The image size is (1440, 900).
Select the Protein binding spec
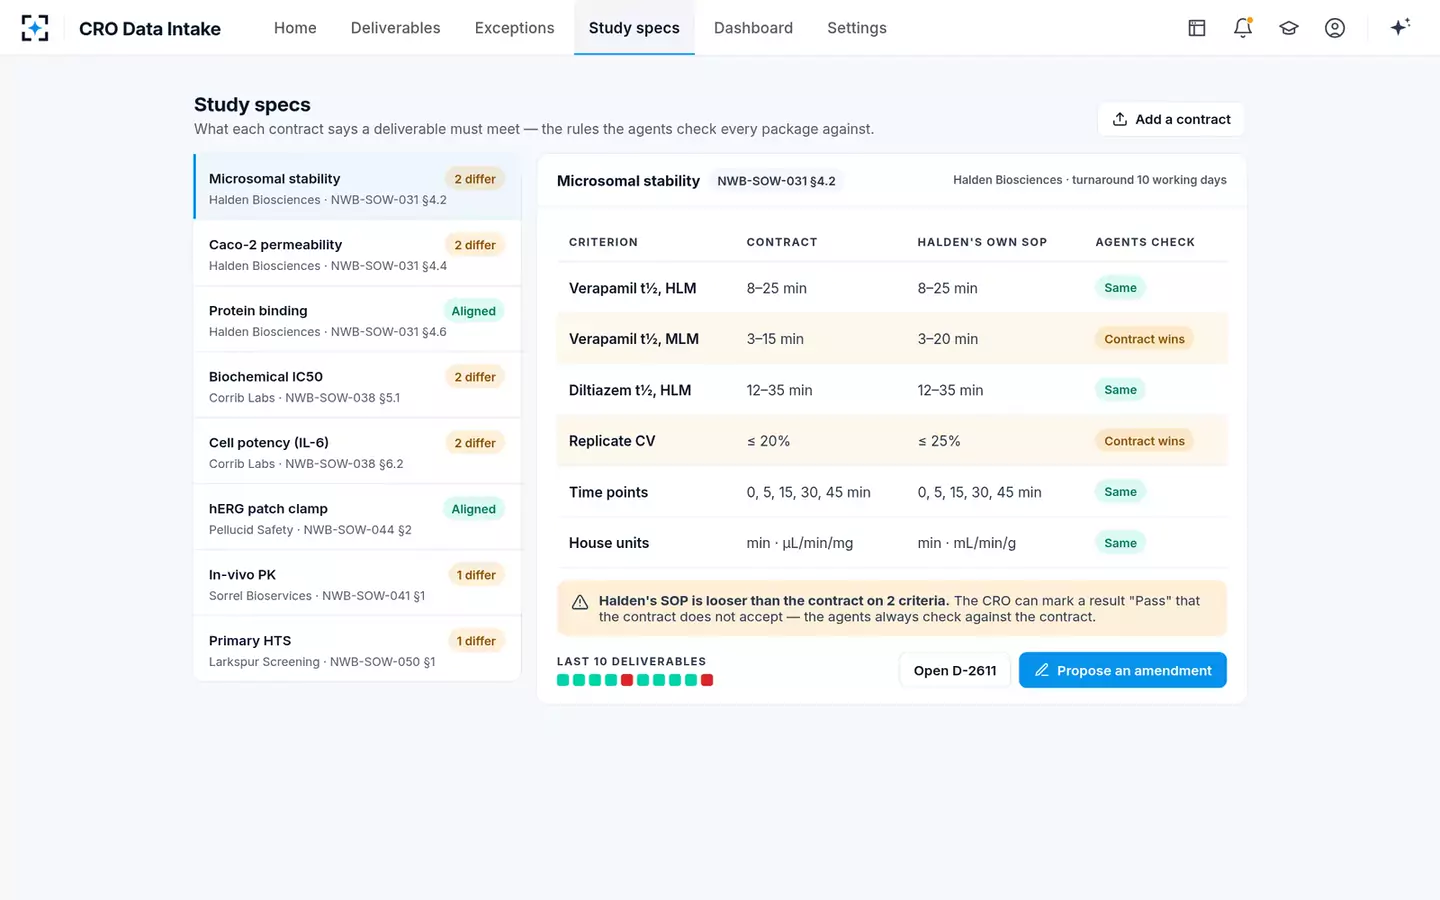[358, 320]
